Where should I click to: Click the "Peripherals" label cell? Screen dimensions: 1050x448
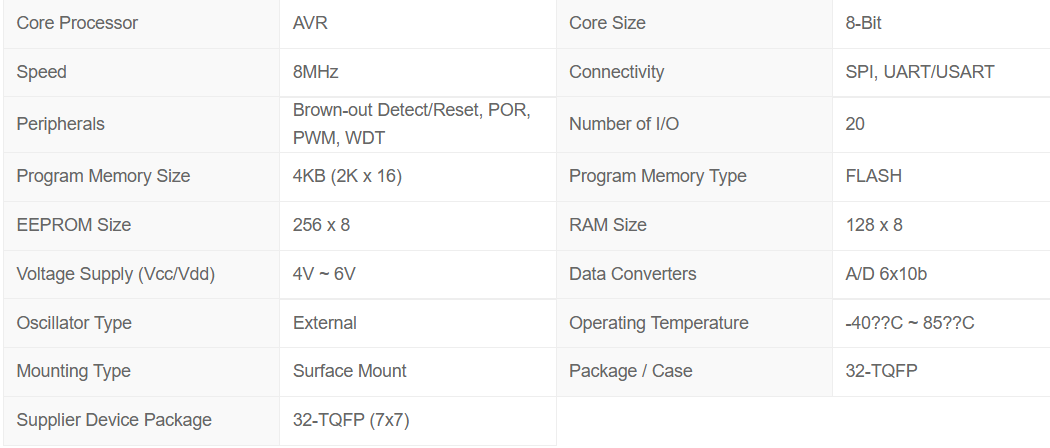(x=60, y=124)
